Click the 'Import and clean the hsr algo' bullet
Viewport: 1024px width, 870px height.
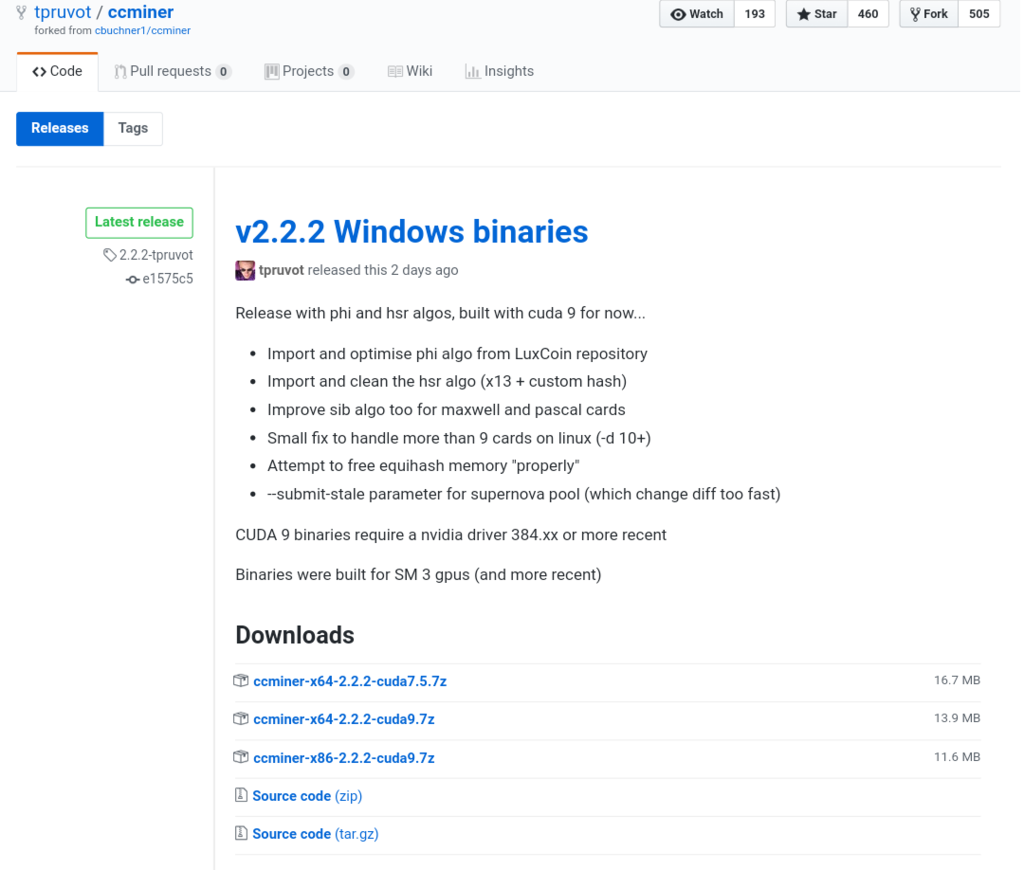coord(447,381)
